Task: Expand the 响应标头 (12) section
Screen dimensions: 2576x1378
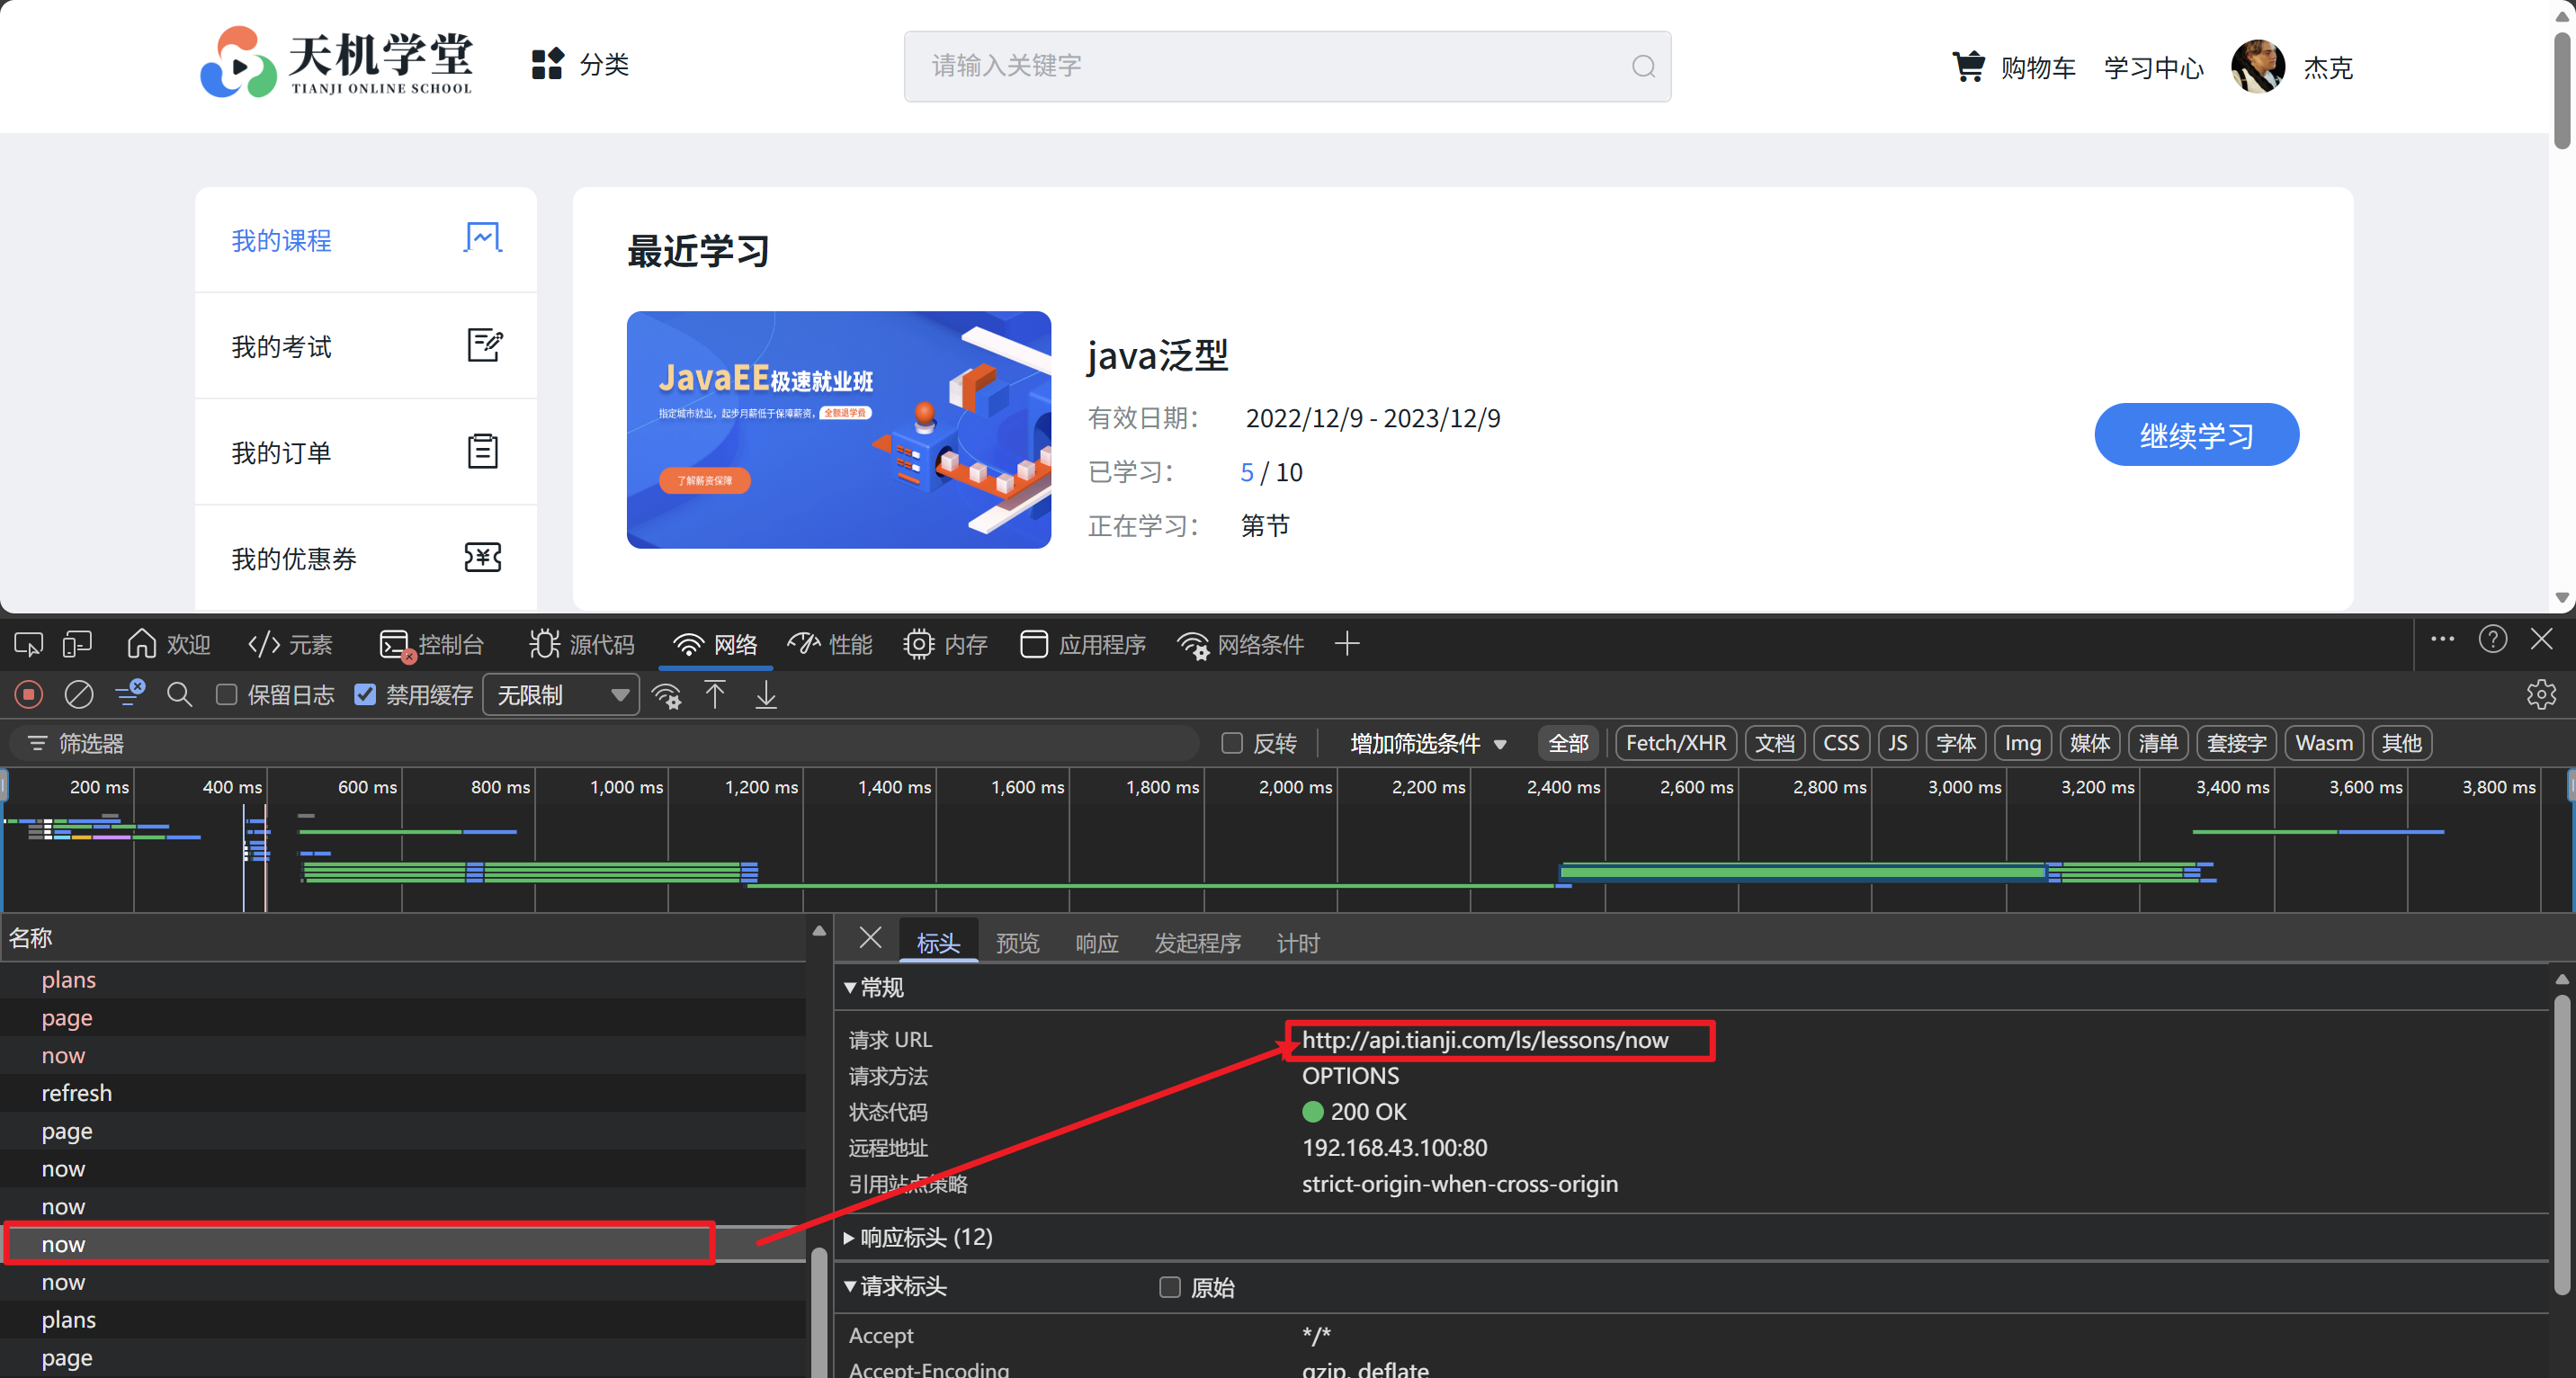Action: click(x=925, y=1237)
